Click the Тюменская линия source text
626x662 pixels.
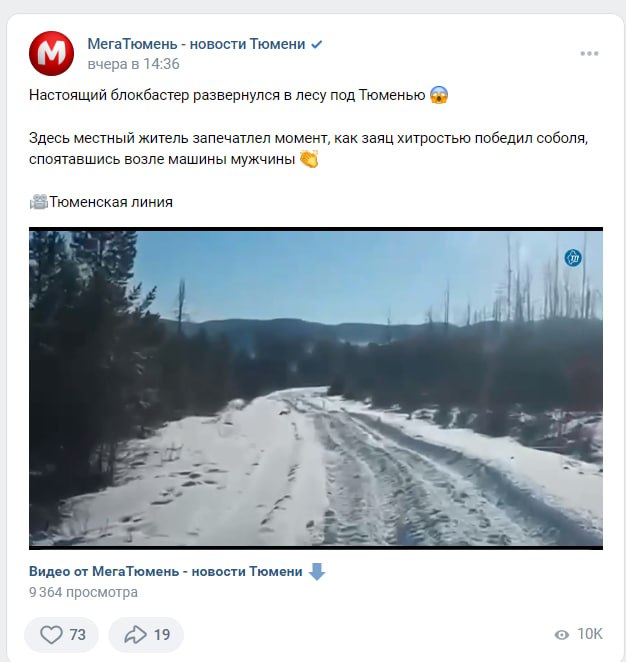pos(111,202)
